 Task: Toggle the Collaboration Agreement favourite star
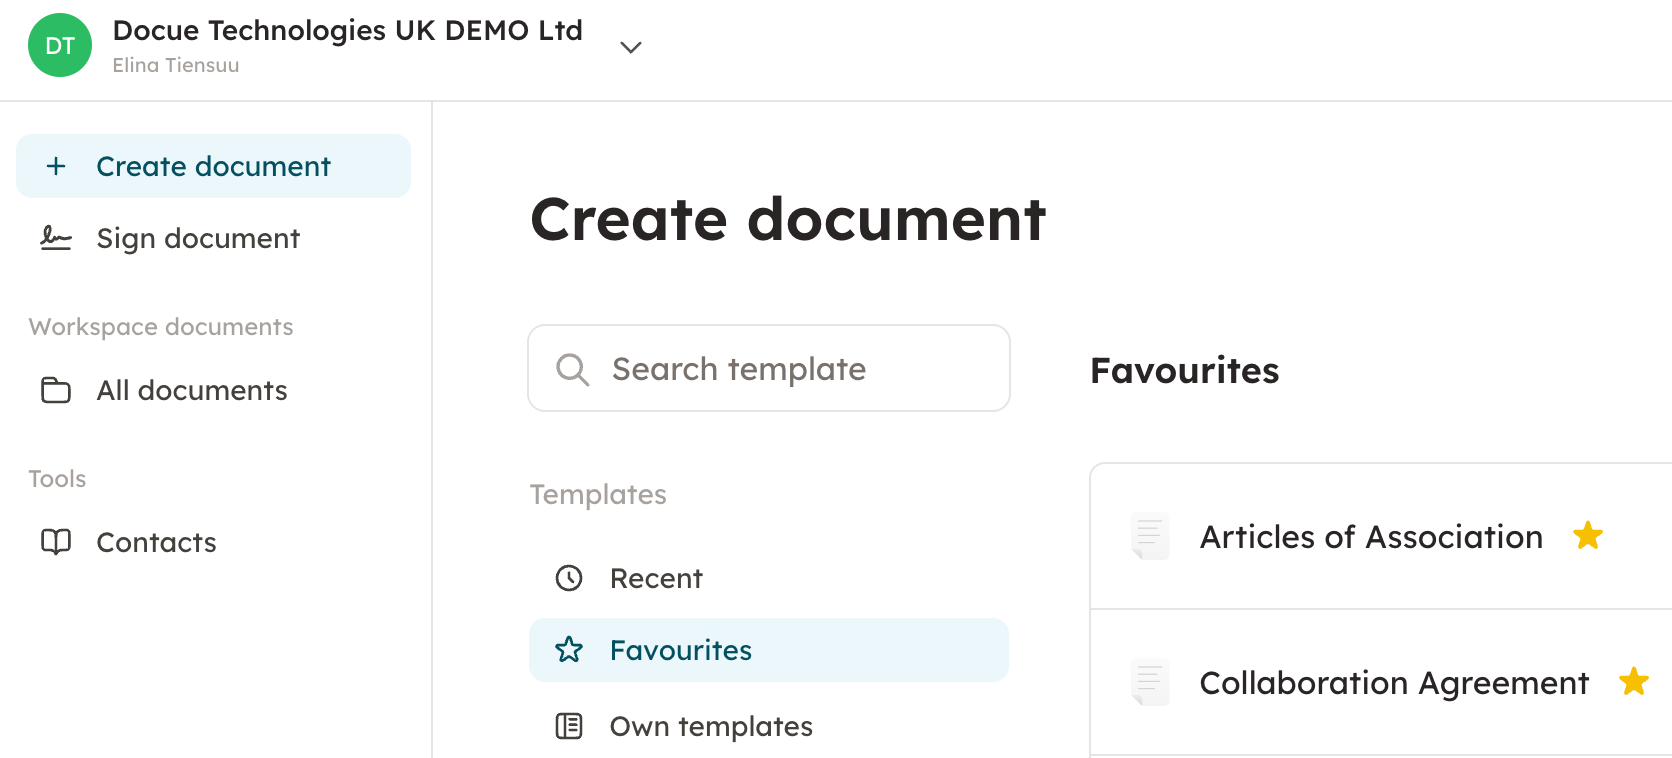tap(1634, 682)
